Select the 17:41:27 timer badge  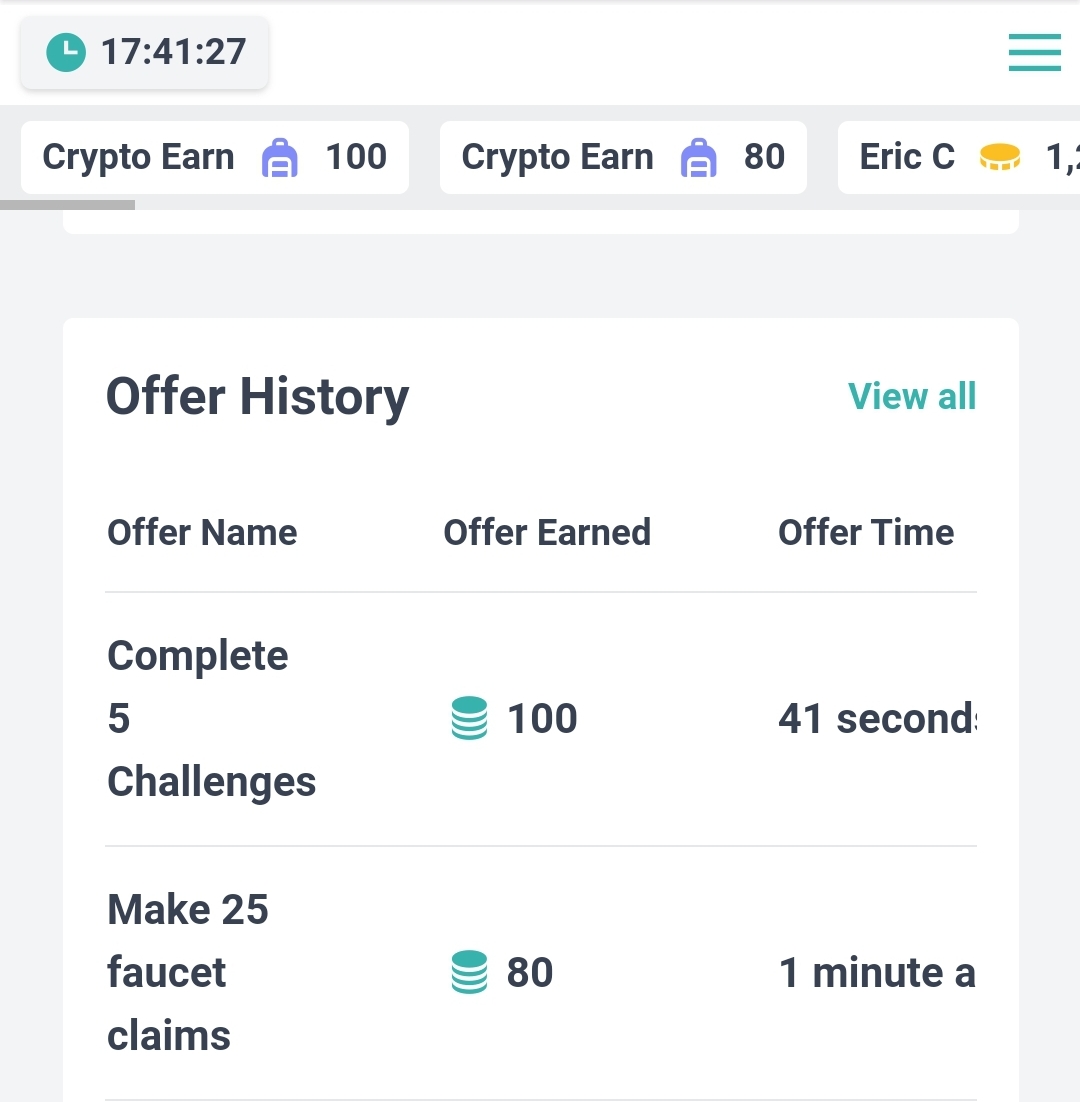144,53
